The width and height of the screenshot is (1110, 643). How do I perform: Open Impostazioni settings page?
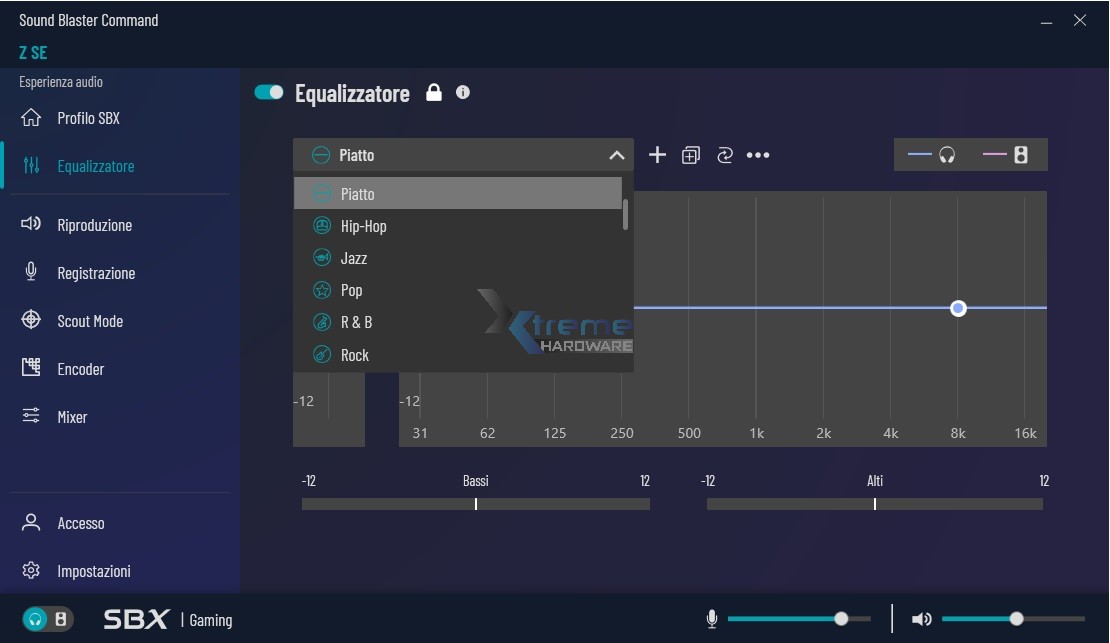[x=94, y=571]
